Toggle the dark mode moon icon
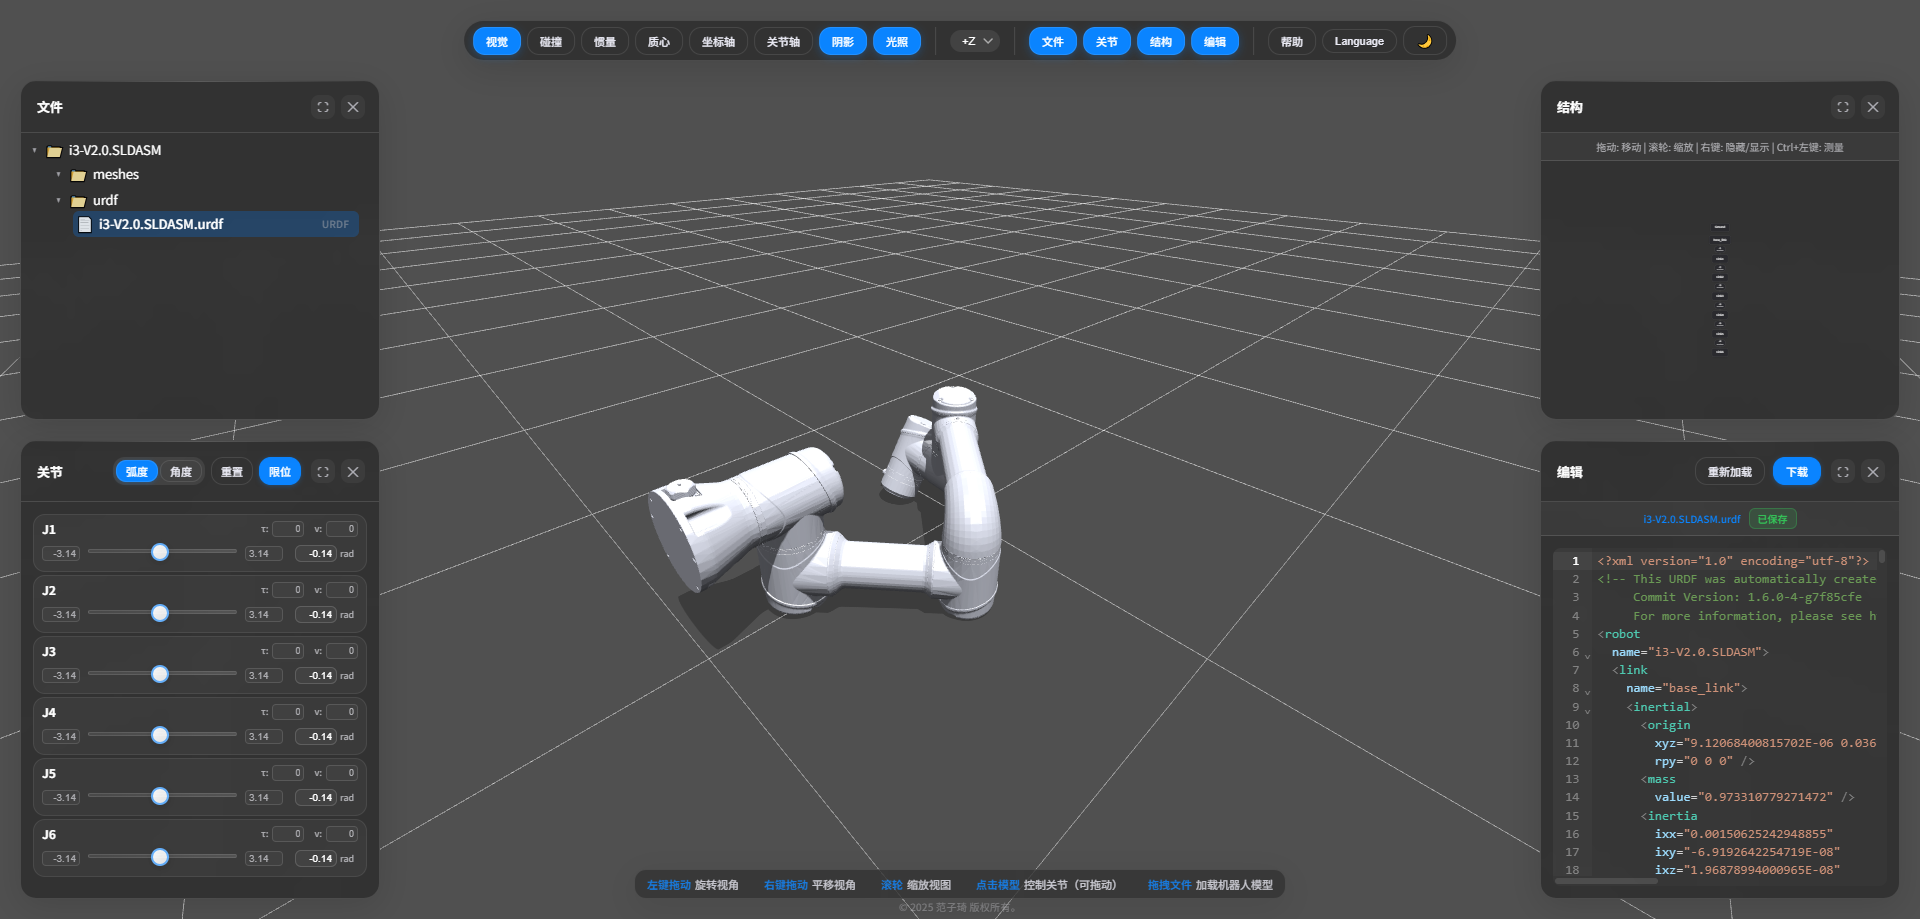 (x=1425, y=42)
